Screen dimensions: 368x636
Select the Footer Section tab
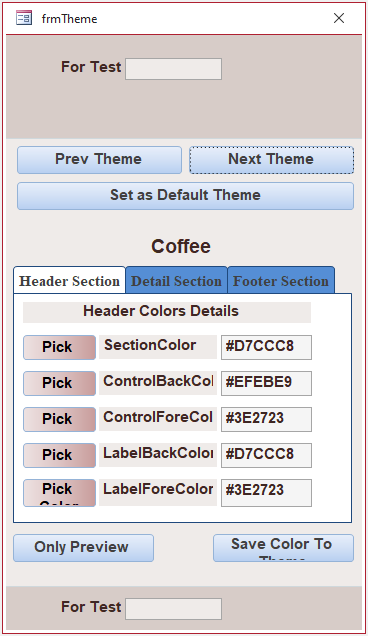point(281,280)
